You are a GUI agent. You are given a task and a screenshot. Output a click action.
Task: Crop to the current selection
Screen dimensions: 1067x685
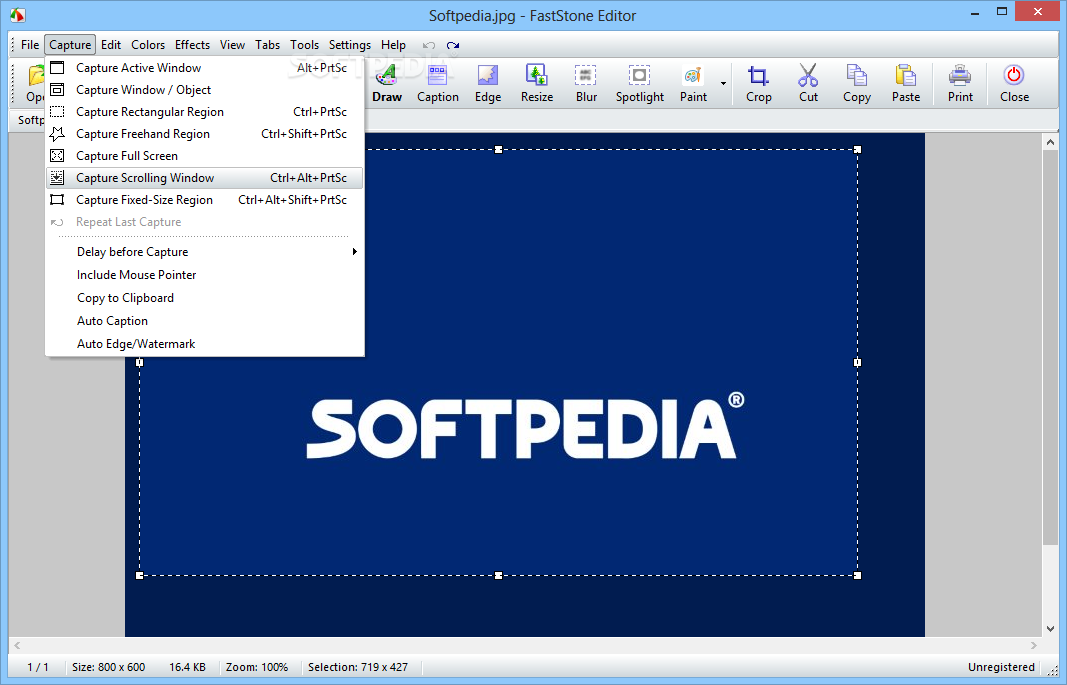tap(758, 84)
